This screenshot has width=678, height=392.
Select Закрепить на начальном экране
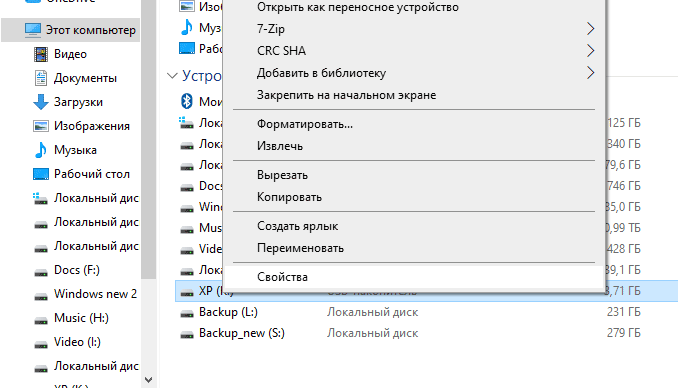pyautogui.click(x=414, y=95)
